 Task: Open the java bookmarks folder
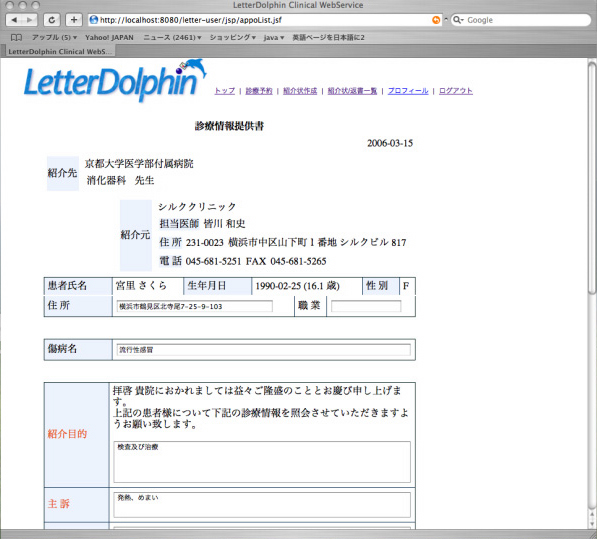coord(274,37)
